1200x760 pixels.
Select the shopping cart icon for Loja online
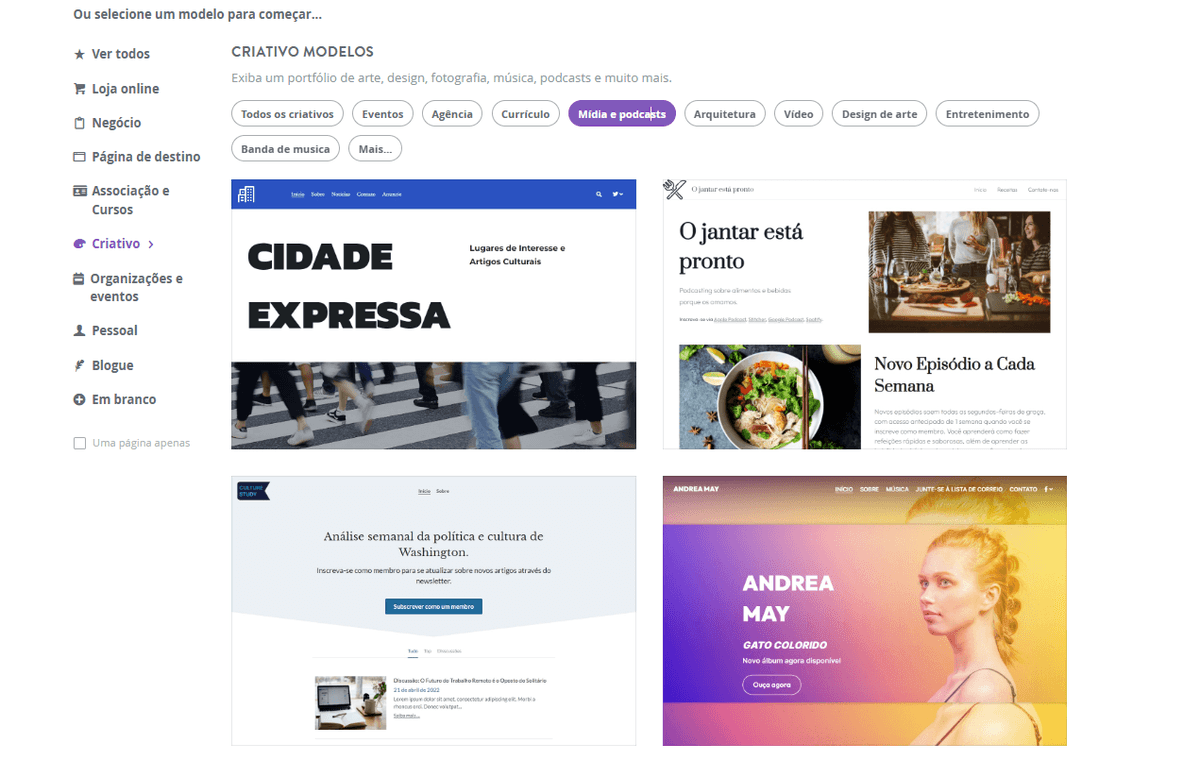pos(80,88)
